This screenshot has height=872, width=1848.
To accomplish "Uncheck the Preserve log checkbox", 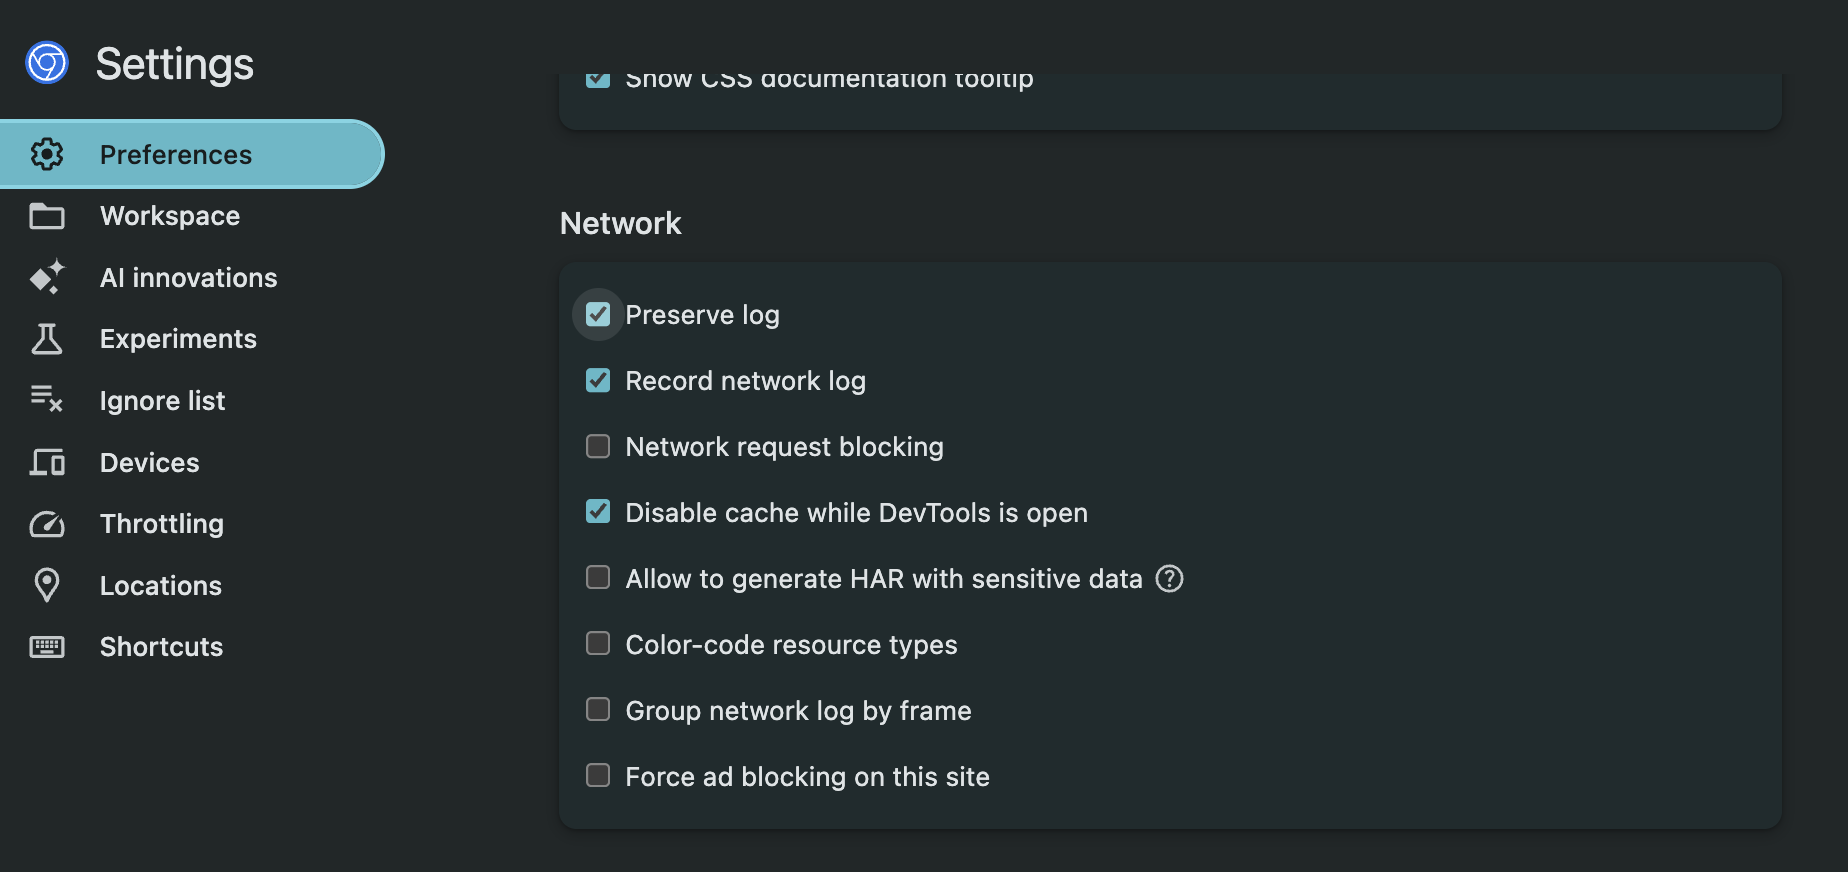I will tap(598, 315).
